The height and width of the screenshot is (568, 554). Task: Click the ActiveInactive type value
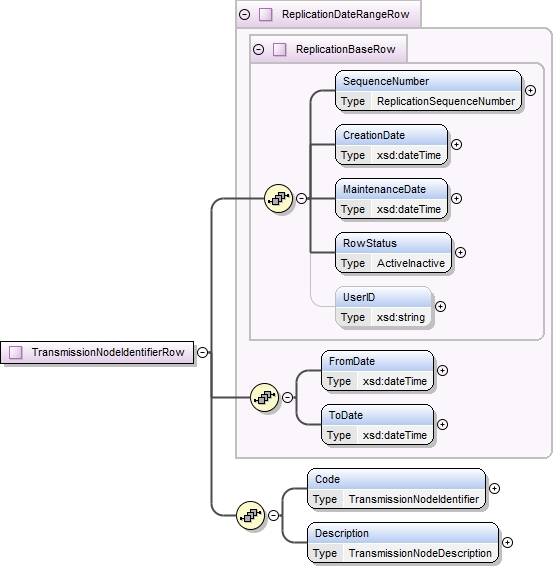click(x=411, y=263)
